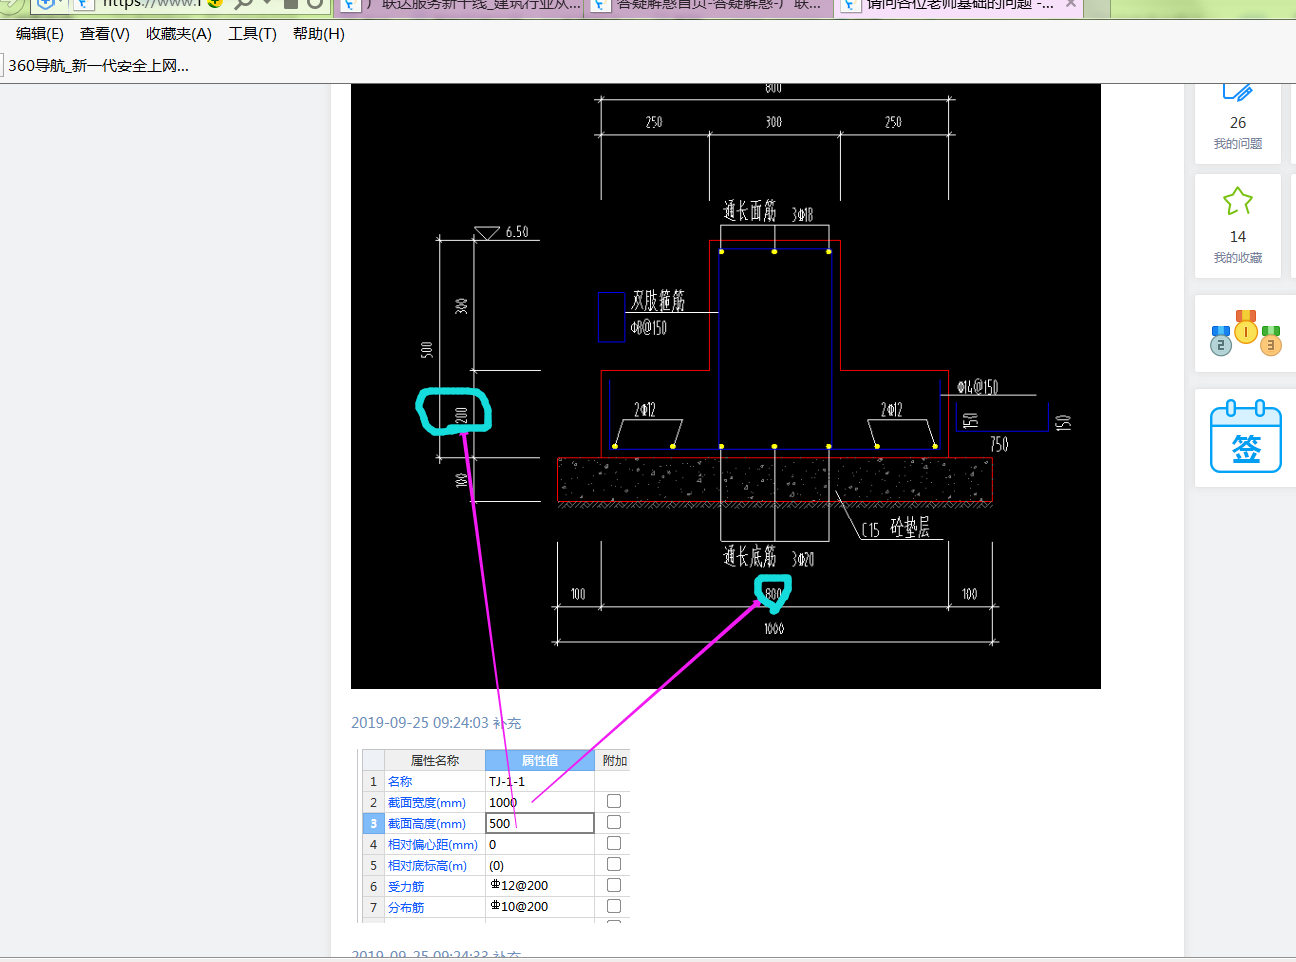Click the 14 favorites count
The width and height of the screenshot is (1296, 962).
pyautogui.click(x=1238, y=237)
